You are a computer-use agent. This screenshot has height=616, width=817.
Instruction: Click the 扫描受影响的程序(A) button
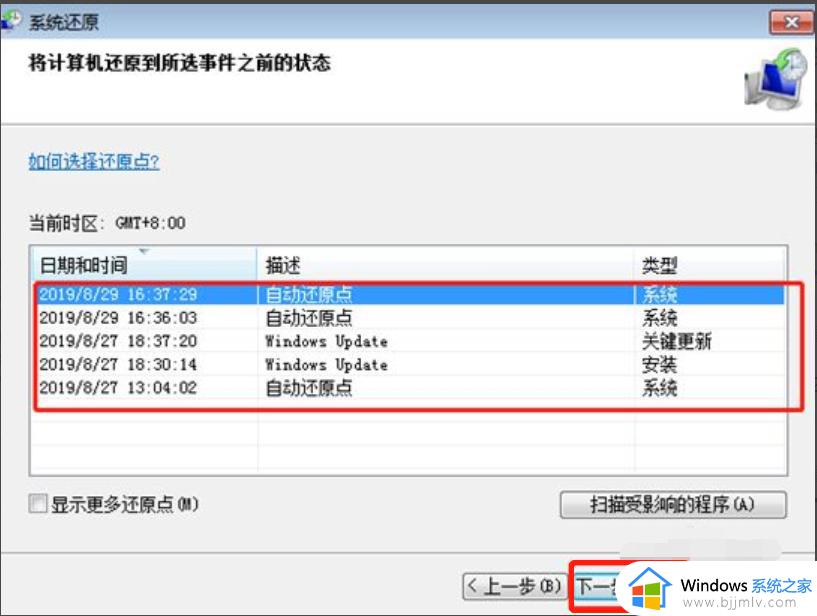click(673, 504)
